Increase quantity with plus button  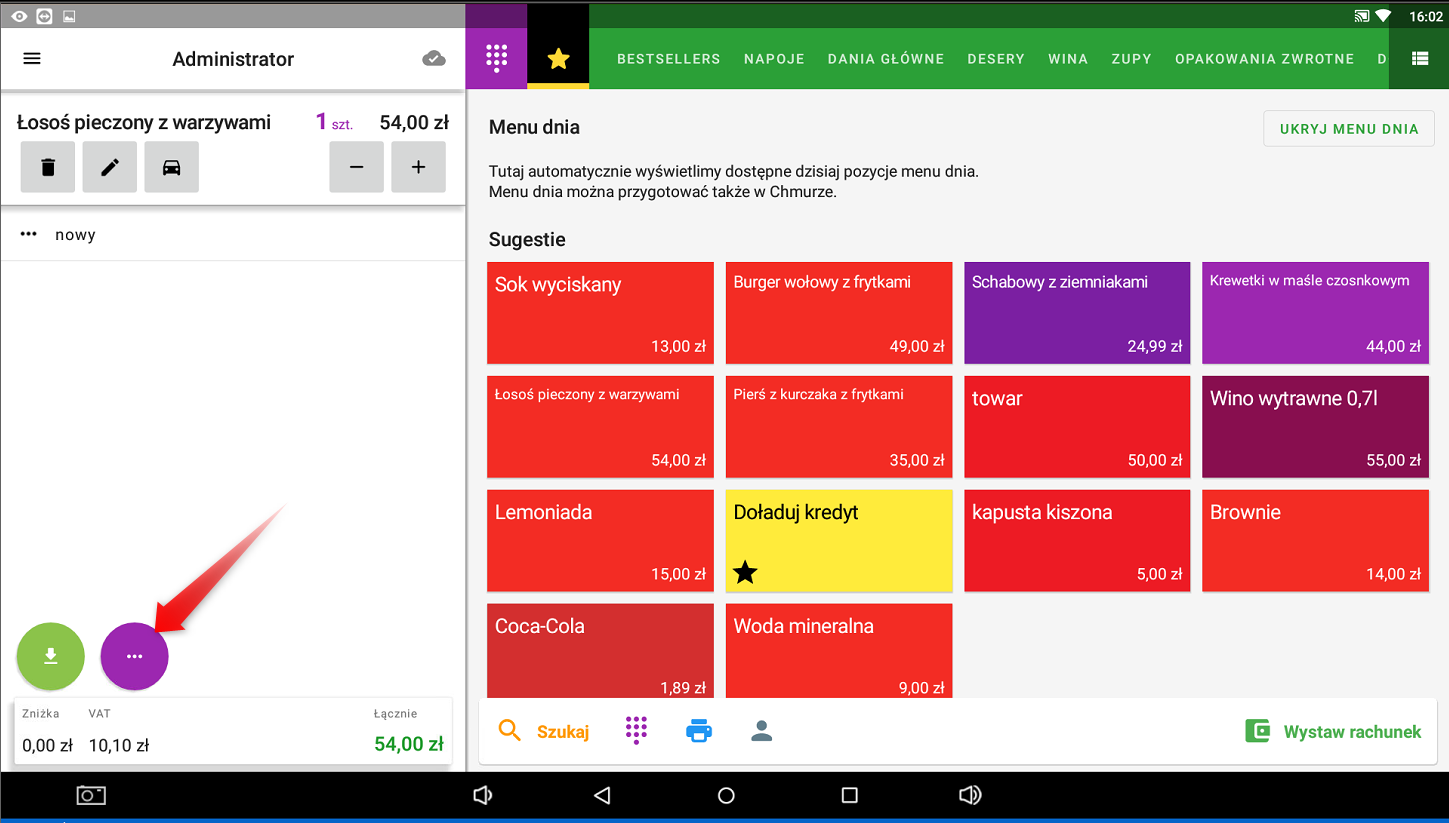pos(418,167)
